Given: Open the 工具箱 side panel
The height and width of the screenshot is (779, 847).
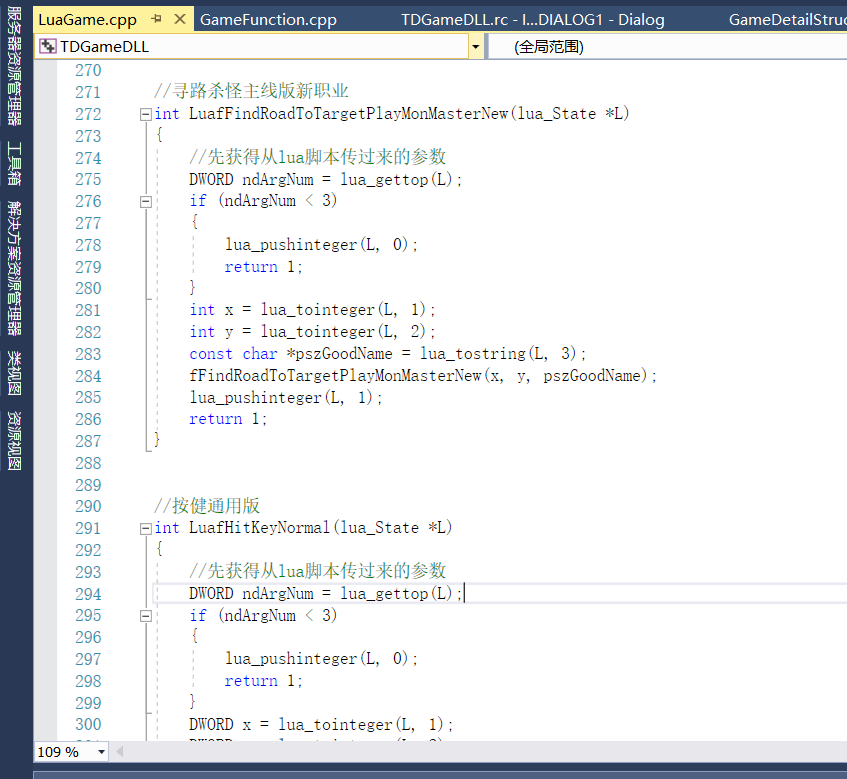Looking at the screenshot, I should (14, 164).
